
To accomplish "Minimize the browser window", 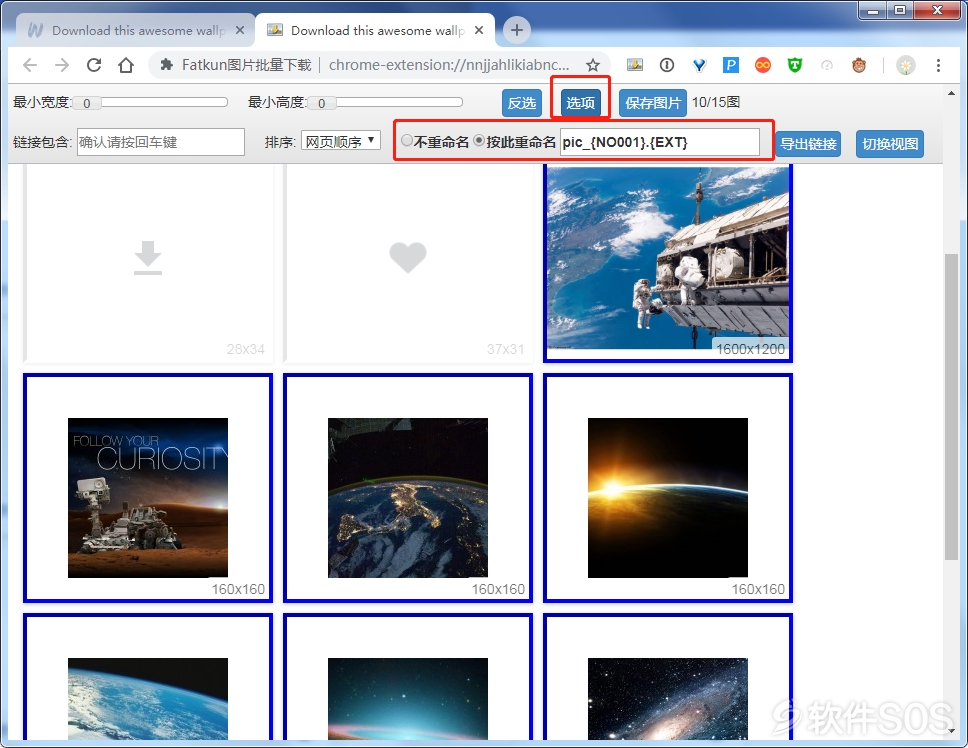I will coord(873,10).
